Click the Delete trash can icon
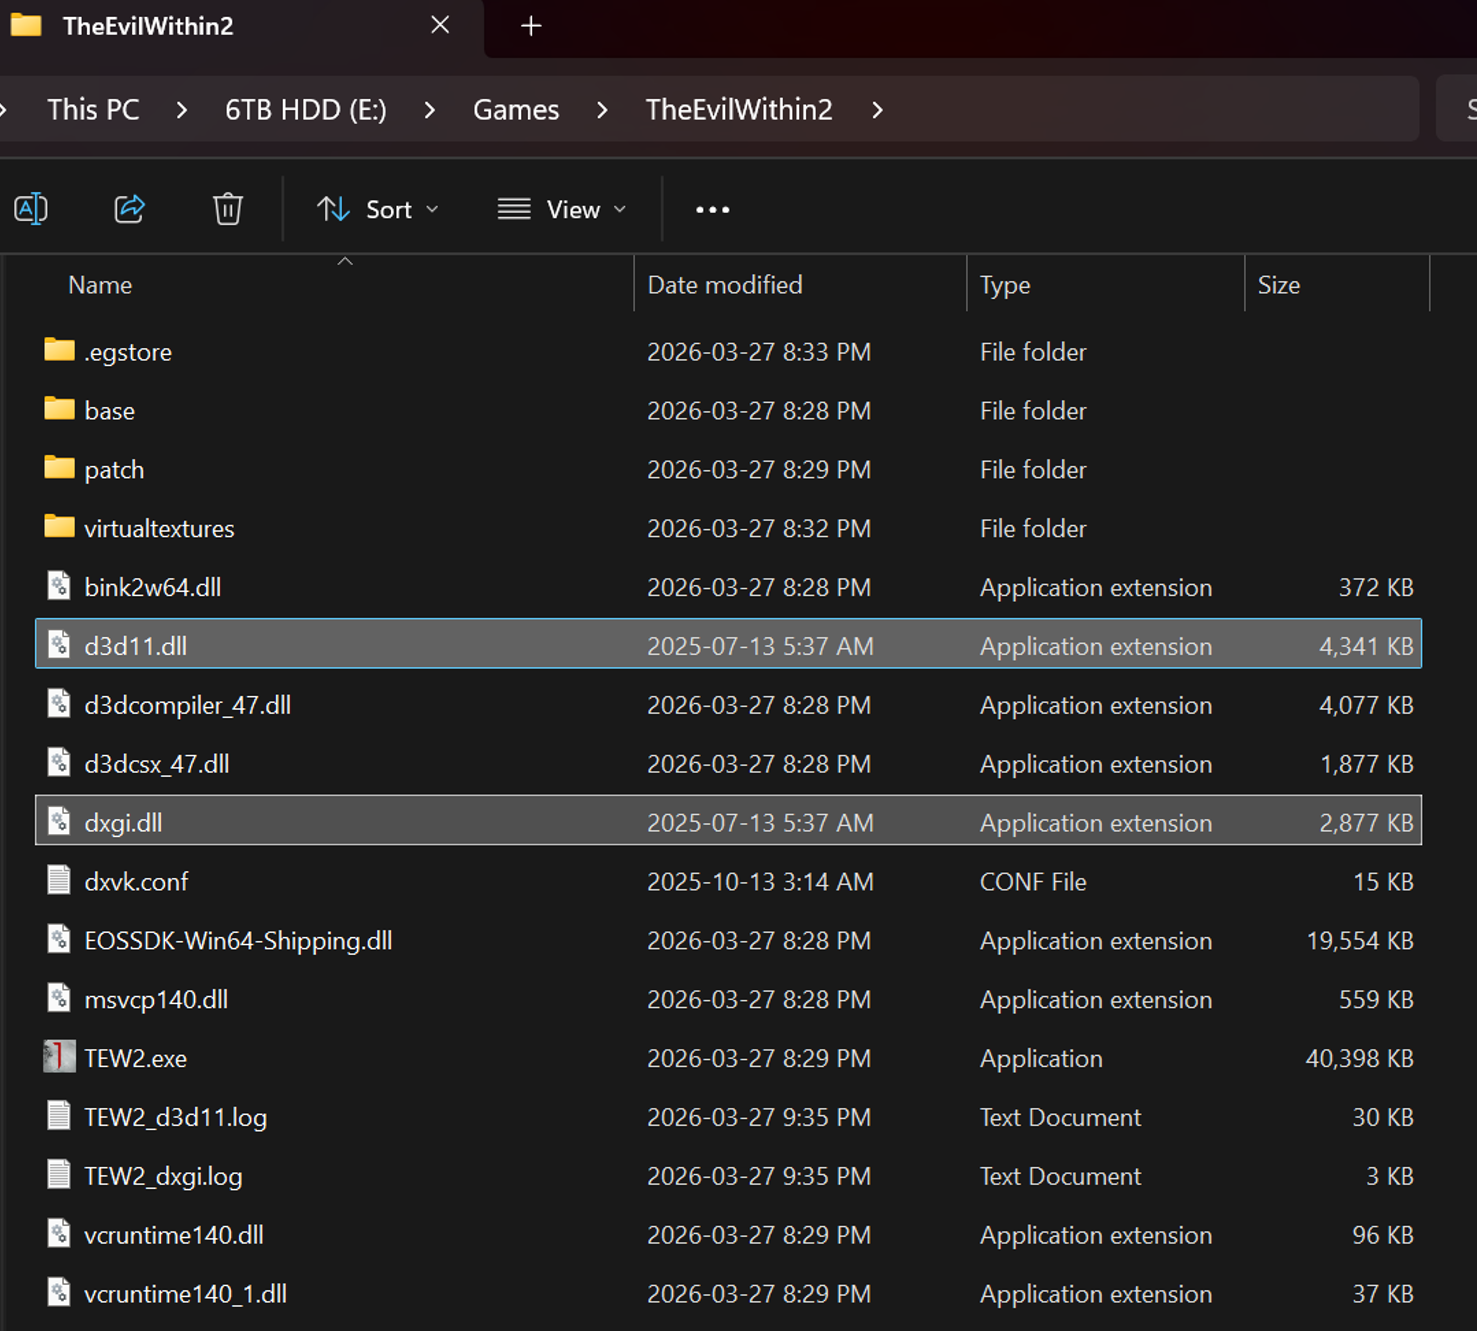The width and height of the screenshot is (1477, 1331). pos(228,209)
